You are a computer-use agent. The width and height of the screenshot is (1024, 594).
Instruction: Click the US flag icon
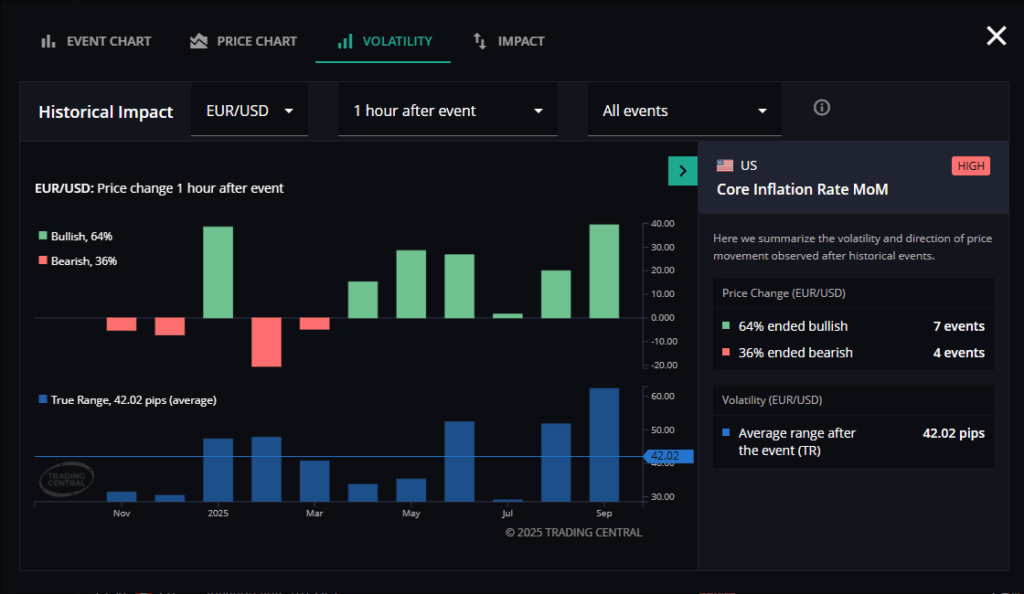(725, 166)
